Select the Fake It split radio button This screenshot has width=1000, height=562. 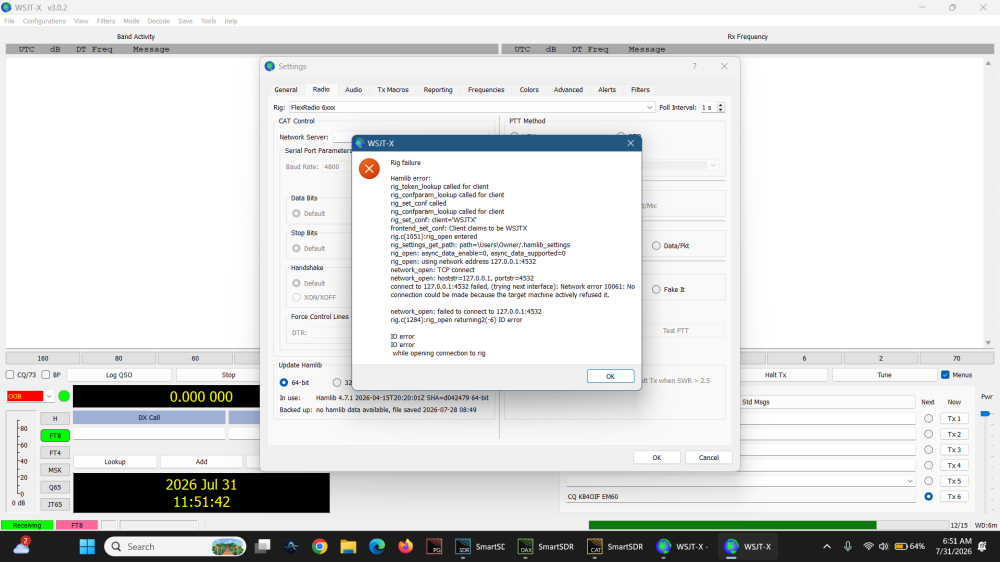[656, 290]
